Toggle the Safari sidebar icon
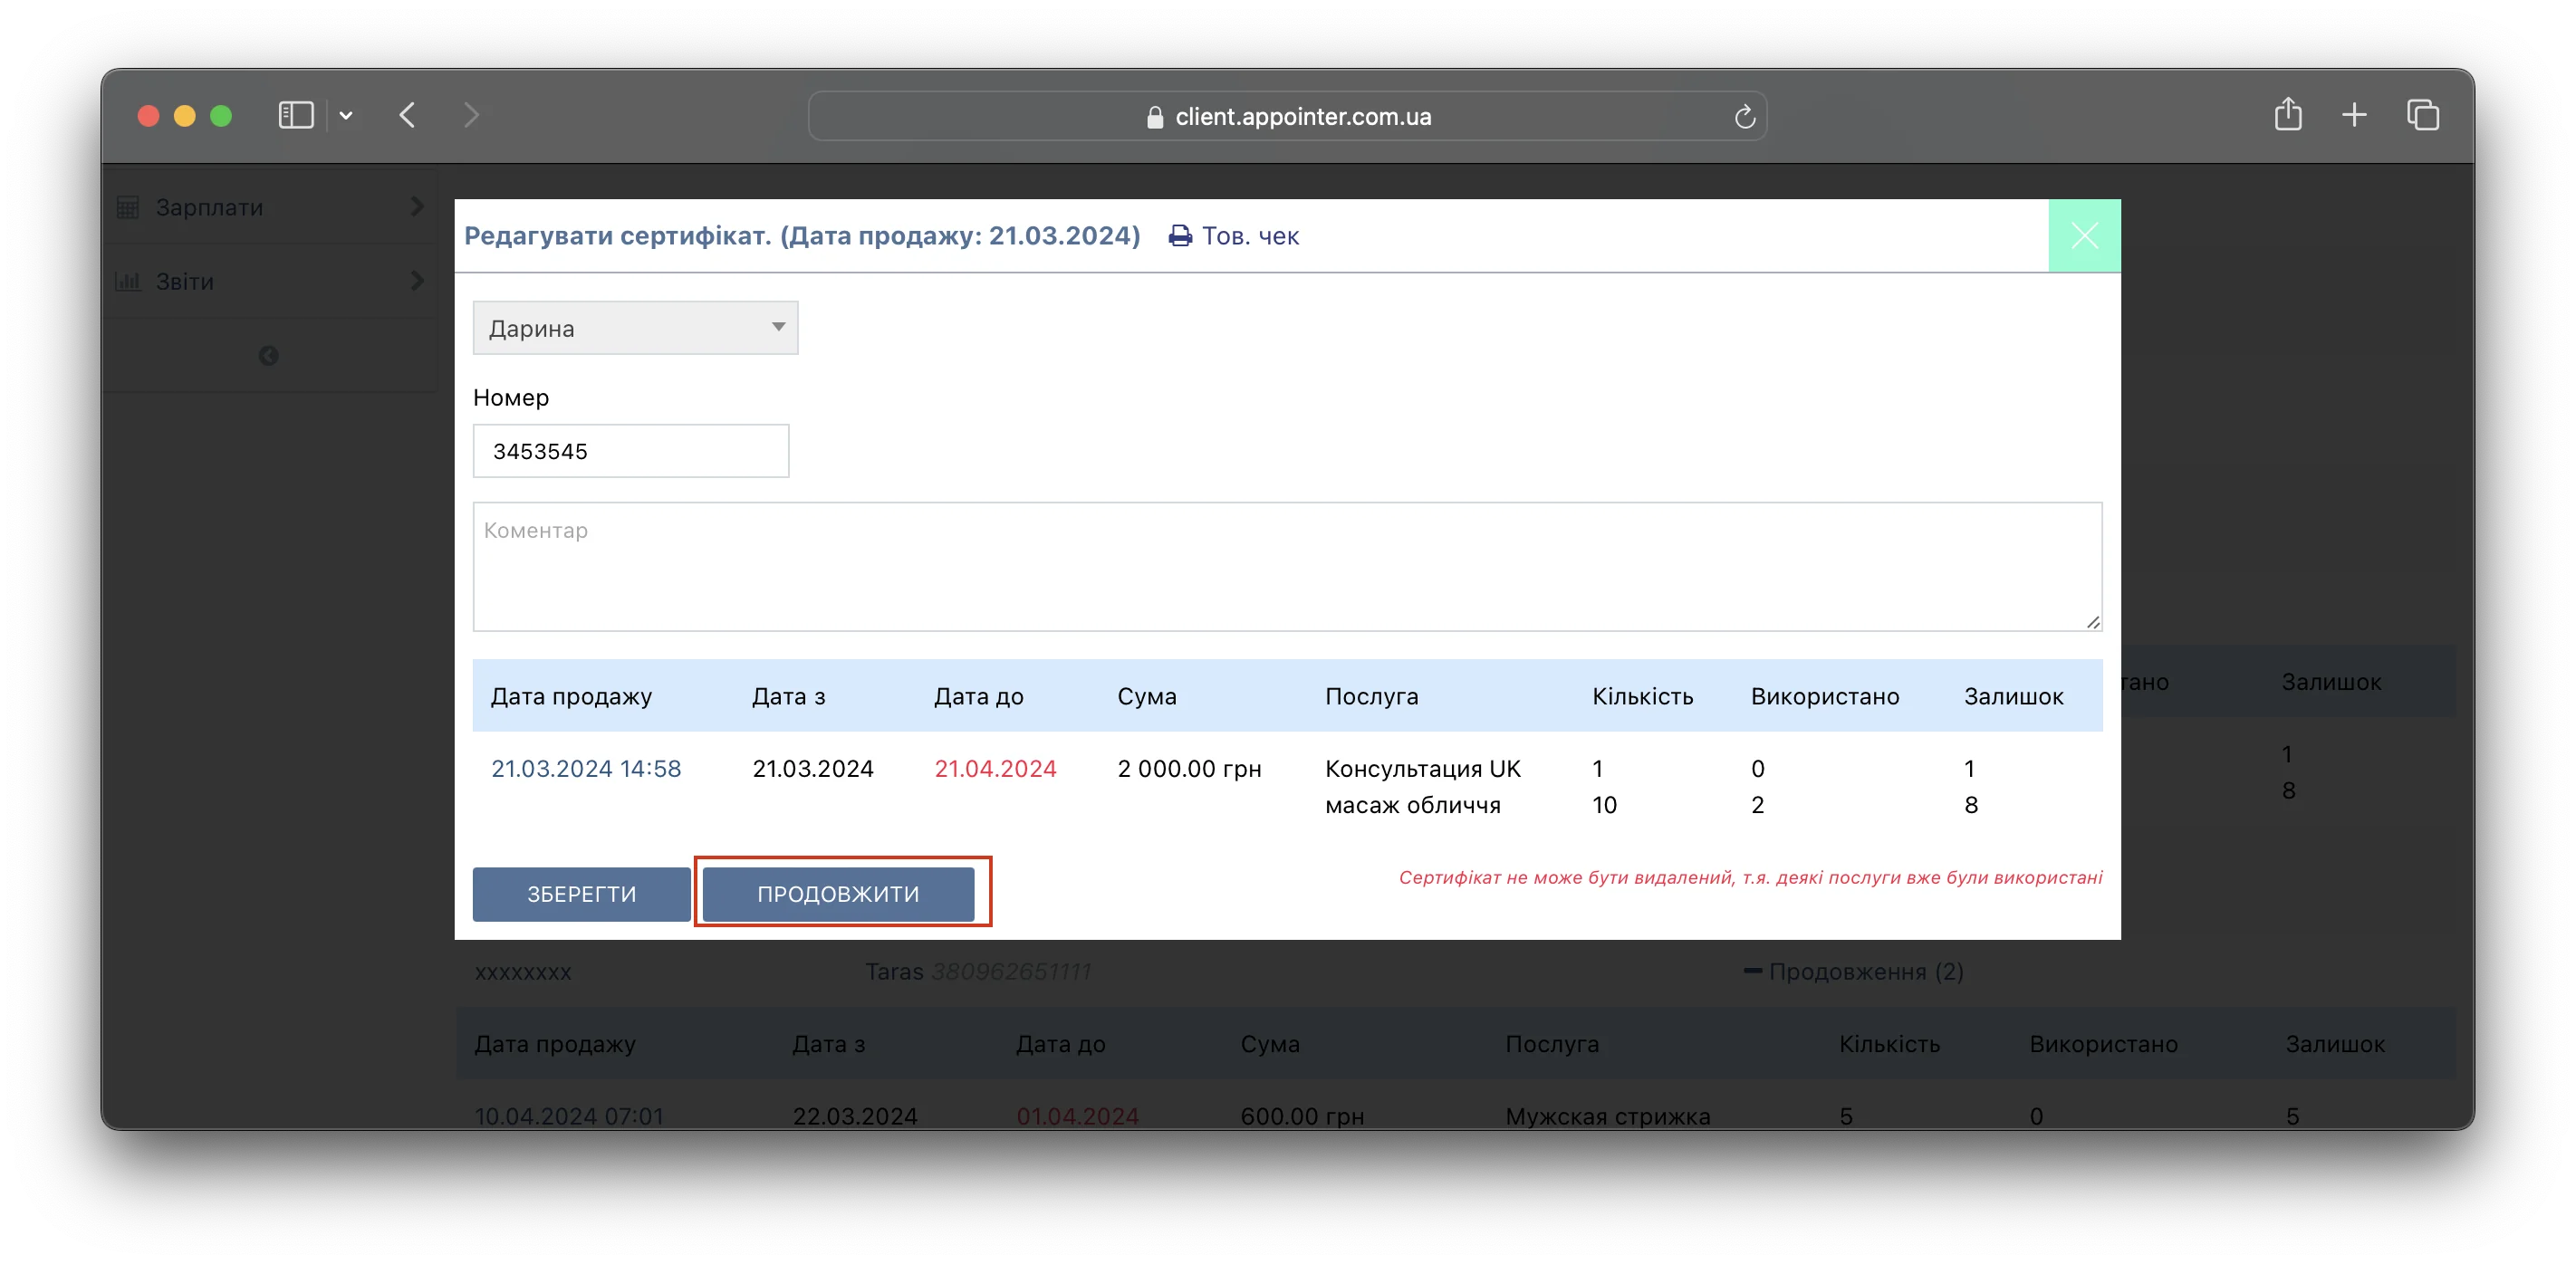Image resolution: width=2576 pixels, height=1264 pixels. pyautogui.click(x=296, y=115)
